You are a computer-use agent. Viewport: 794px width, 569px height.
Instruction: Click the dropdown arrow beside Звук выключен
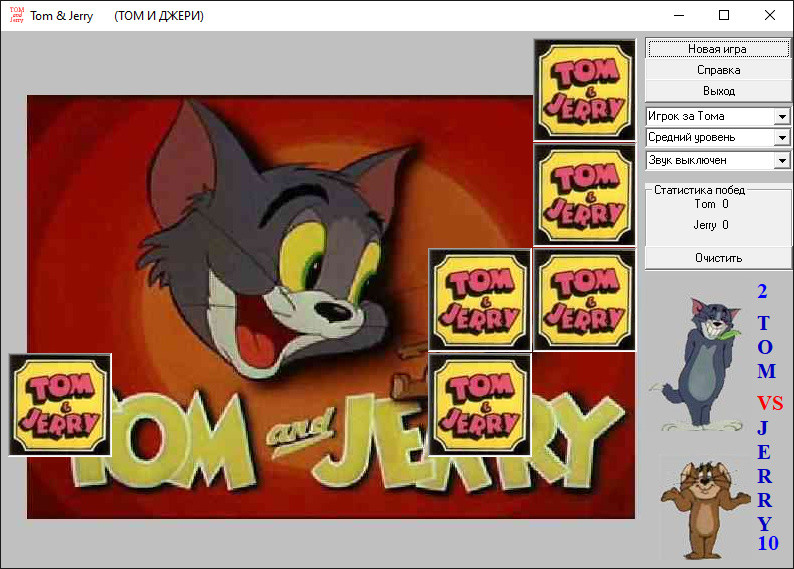coord(782,161)
